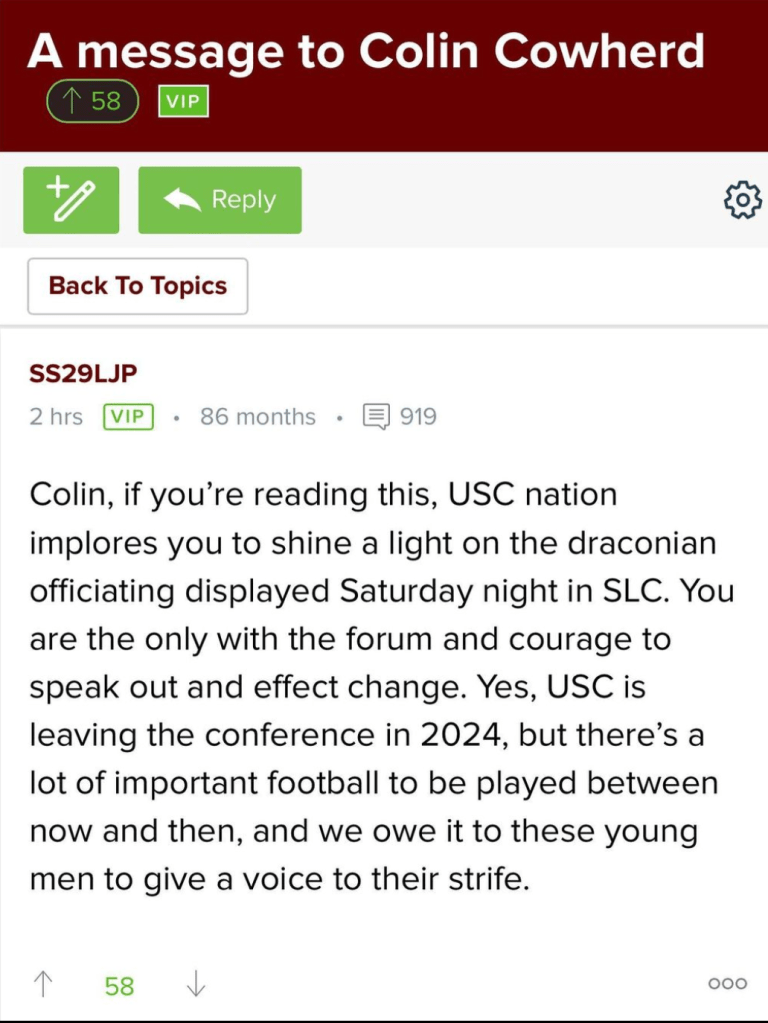Image resolution: width=768 pixels, height=1023 pixels.
Task: Click the post body text paragraph
Action: (380, 688)
